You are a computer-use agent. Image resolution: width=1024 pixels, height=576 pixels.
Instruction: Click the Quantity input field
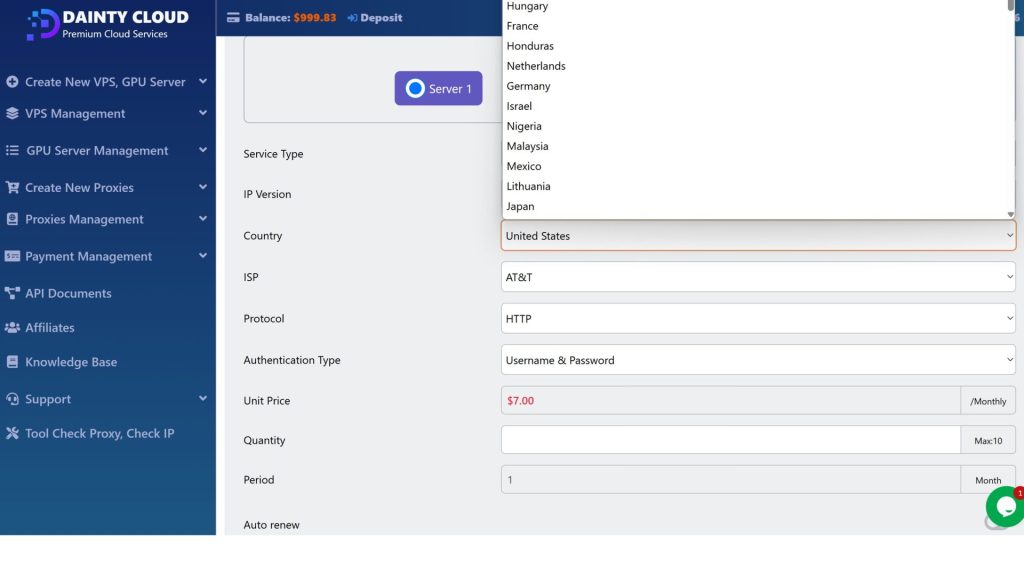click(x=730, y=440)
